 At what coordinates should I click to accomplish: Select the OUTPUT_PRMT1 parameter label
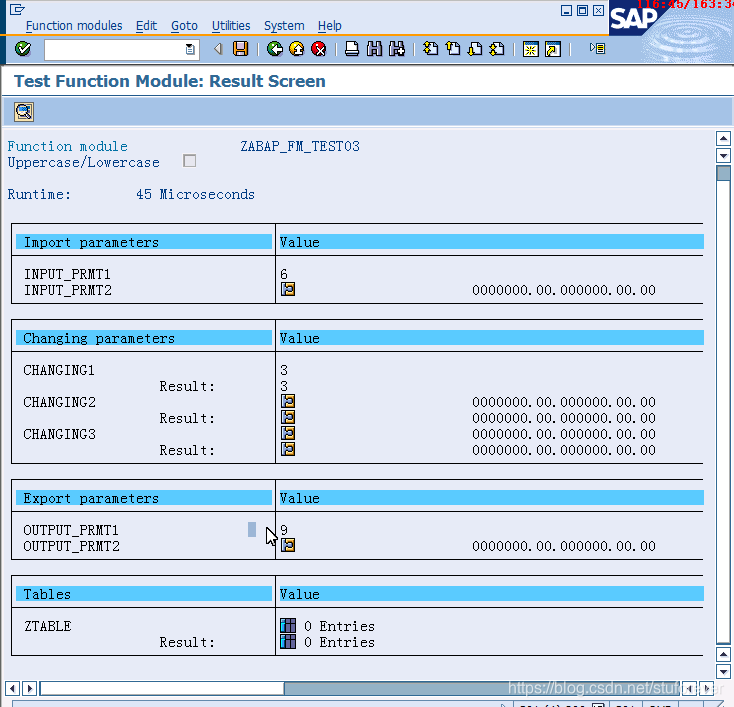(71, 530)
